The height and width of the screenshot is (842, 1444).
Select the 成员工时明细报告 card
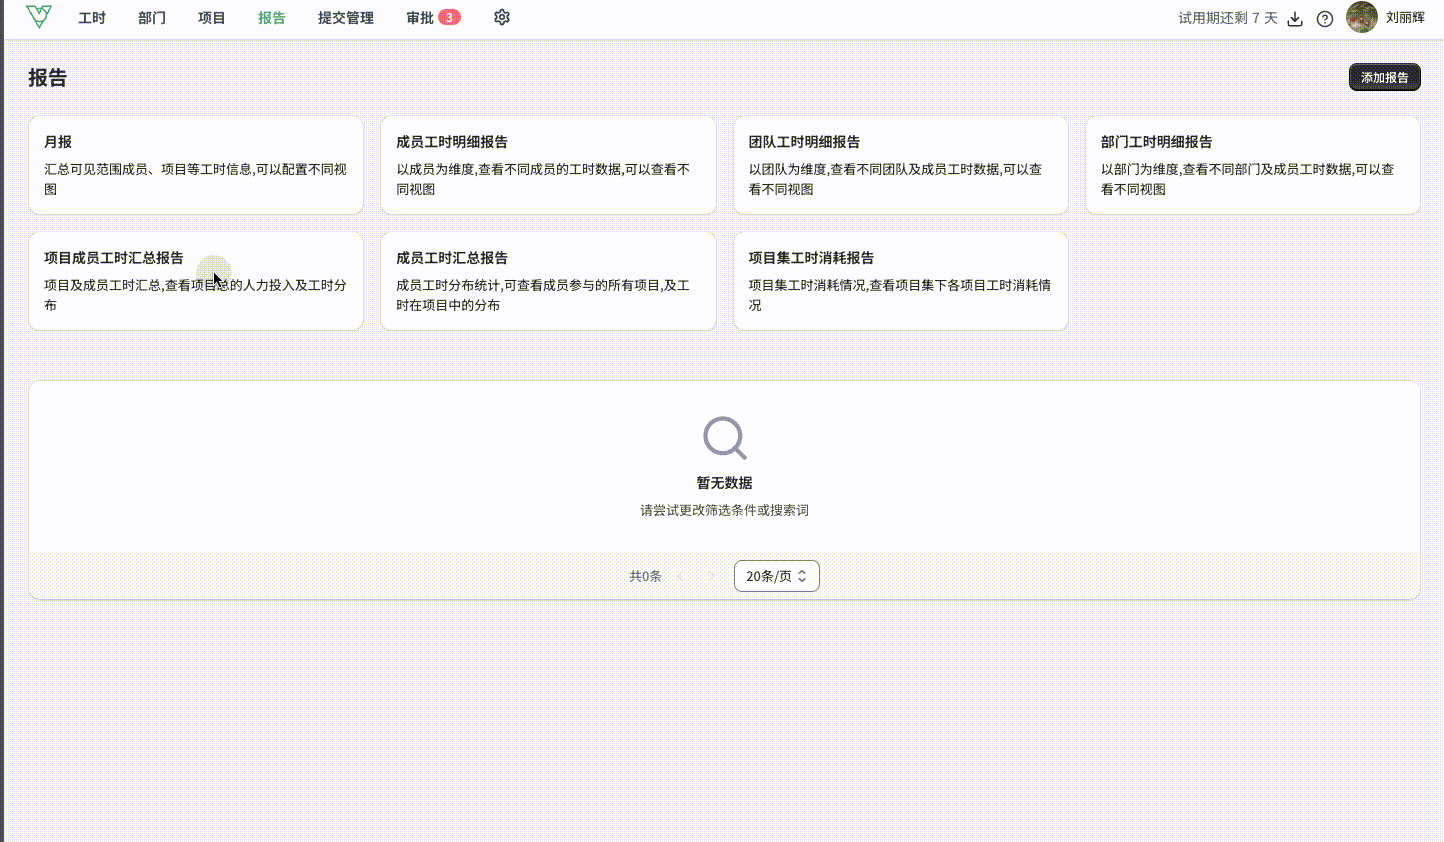click(548, 165)
